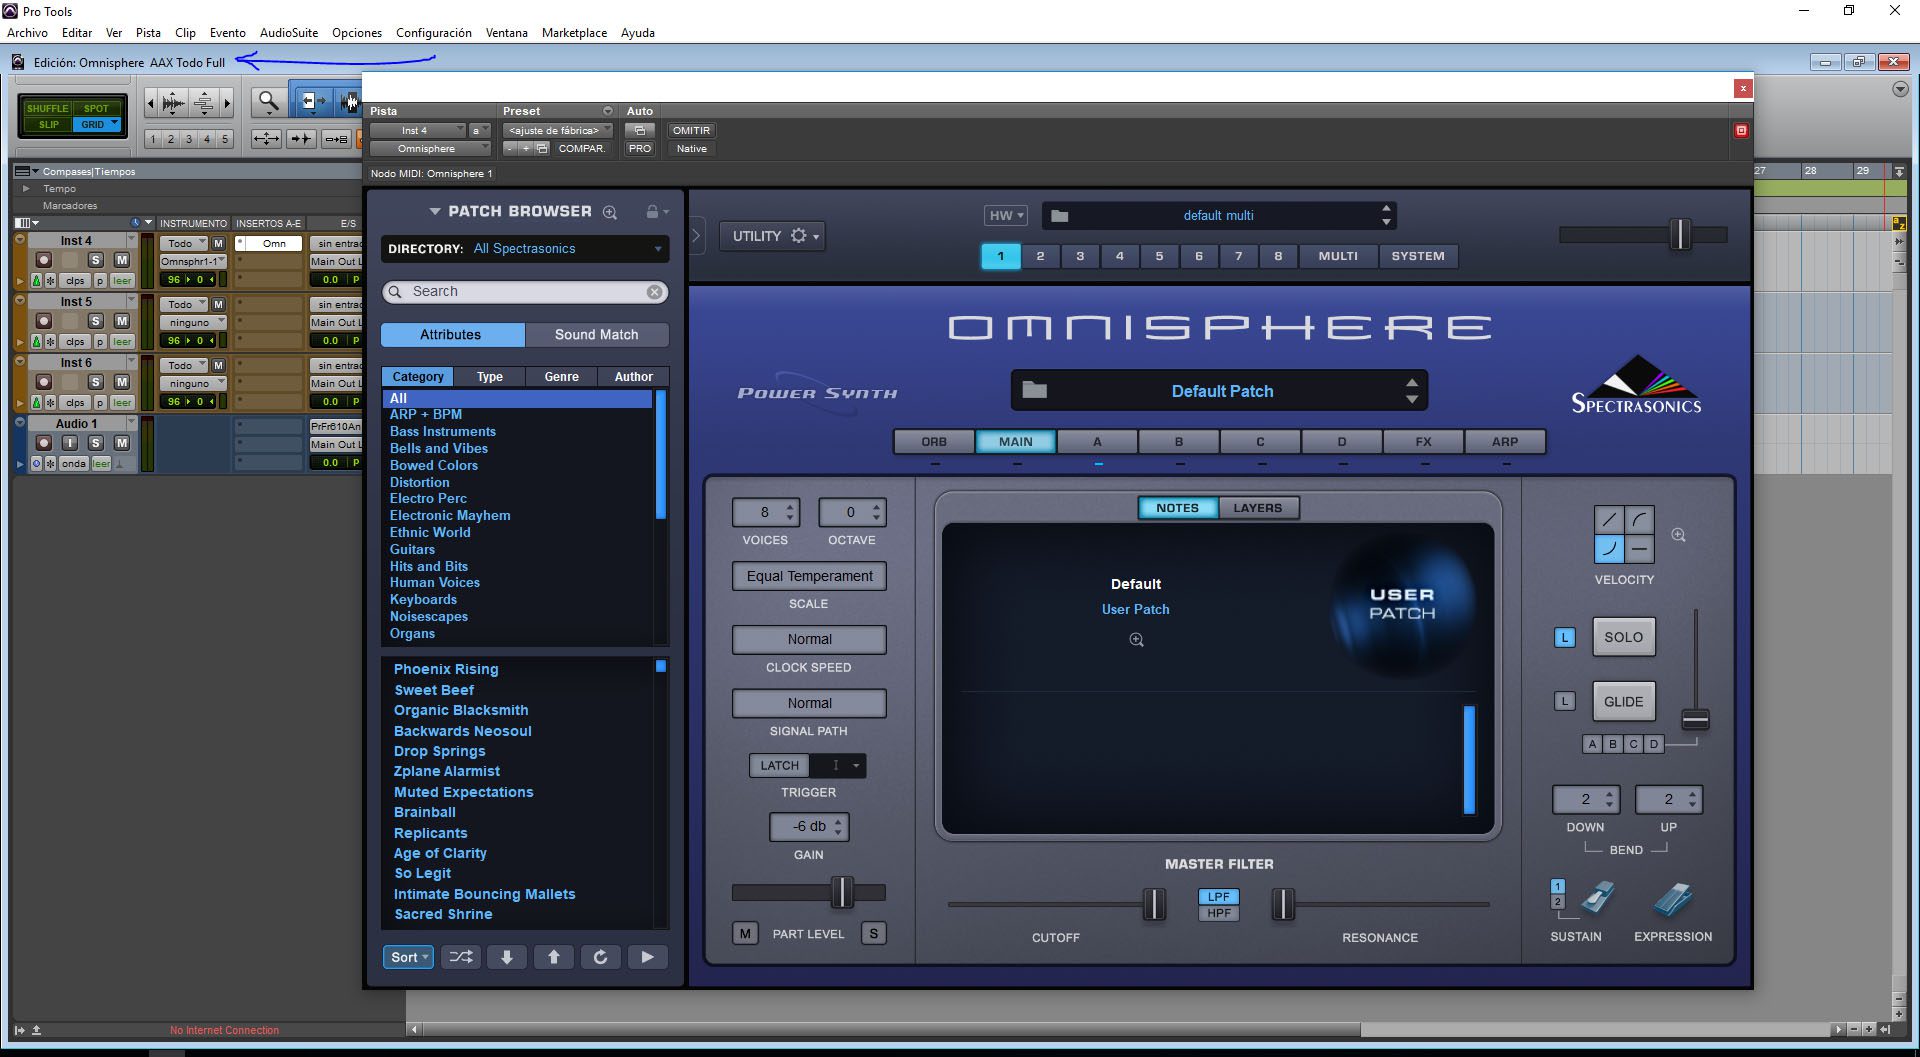The width and height of the screenshot is (1920, 1057).
Task: Play patch audition preview button
Action: pyautogui.click(x=647, y=957)
